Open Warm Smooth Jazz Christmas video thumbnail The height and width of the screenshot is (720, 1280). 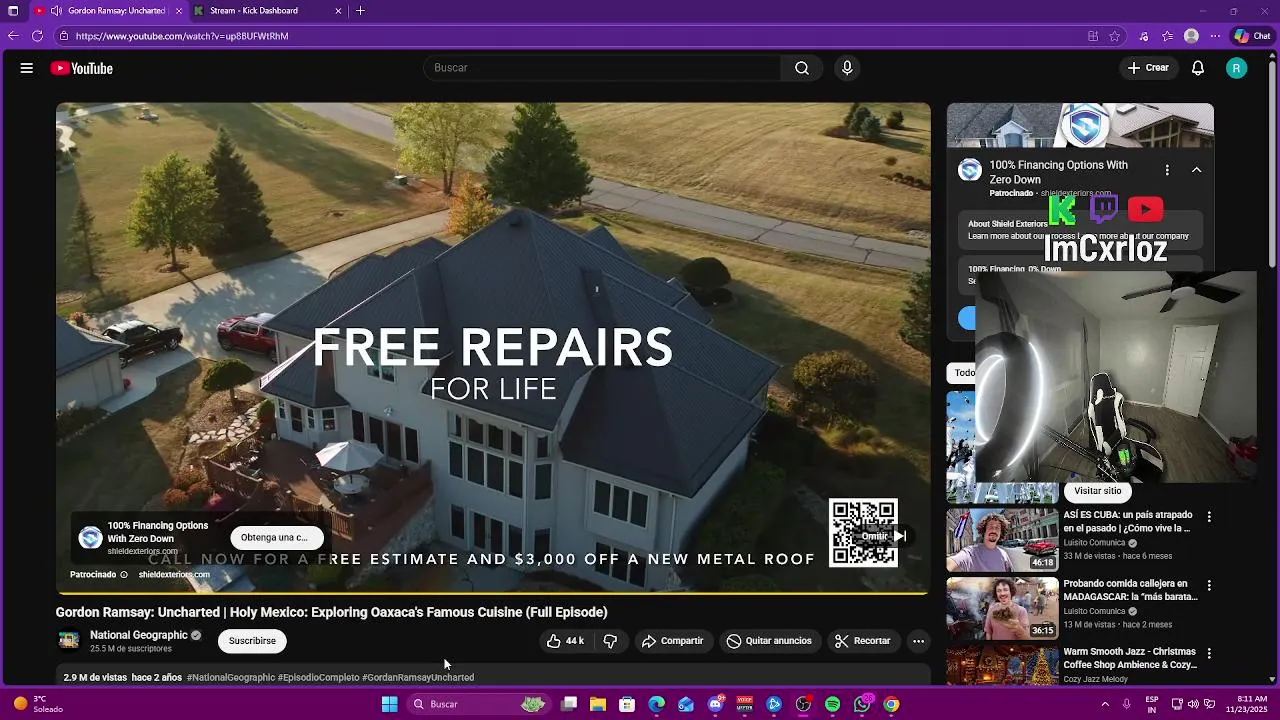(1002, 665)
